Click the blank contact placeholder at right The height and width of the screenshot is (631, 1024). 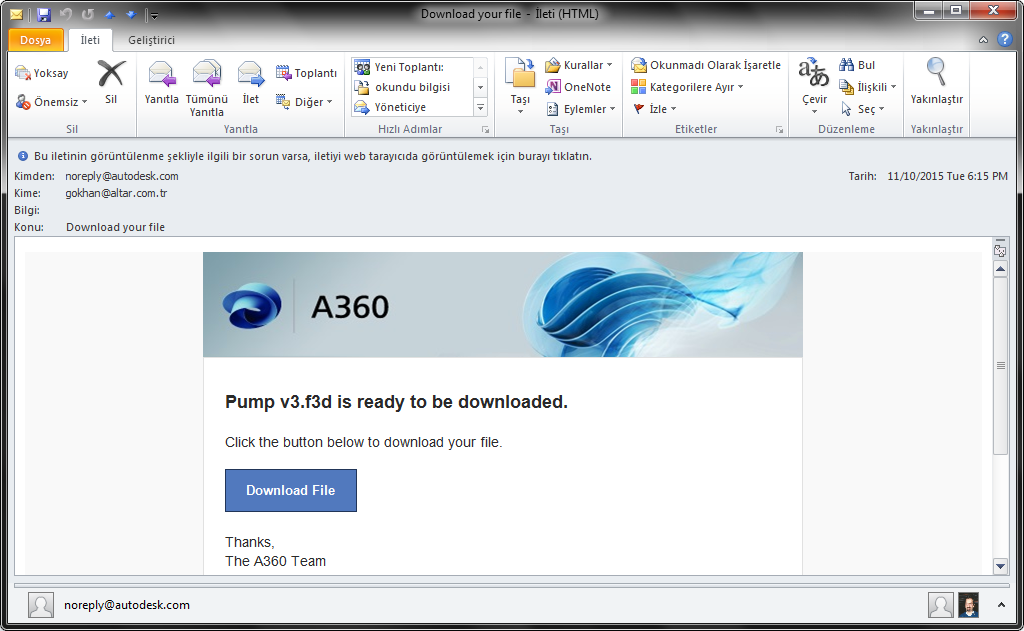pyautogui.click(x=940, y=606)
